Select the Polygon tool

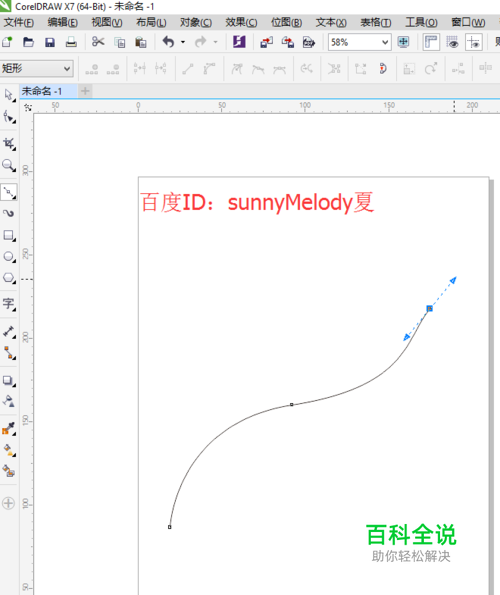click(x=9, y=278)
